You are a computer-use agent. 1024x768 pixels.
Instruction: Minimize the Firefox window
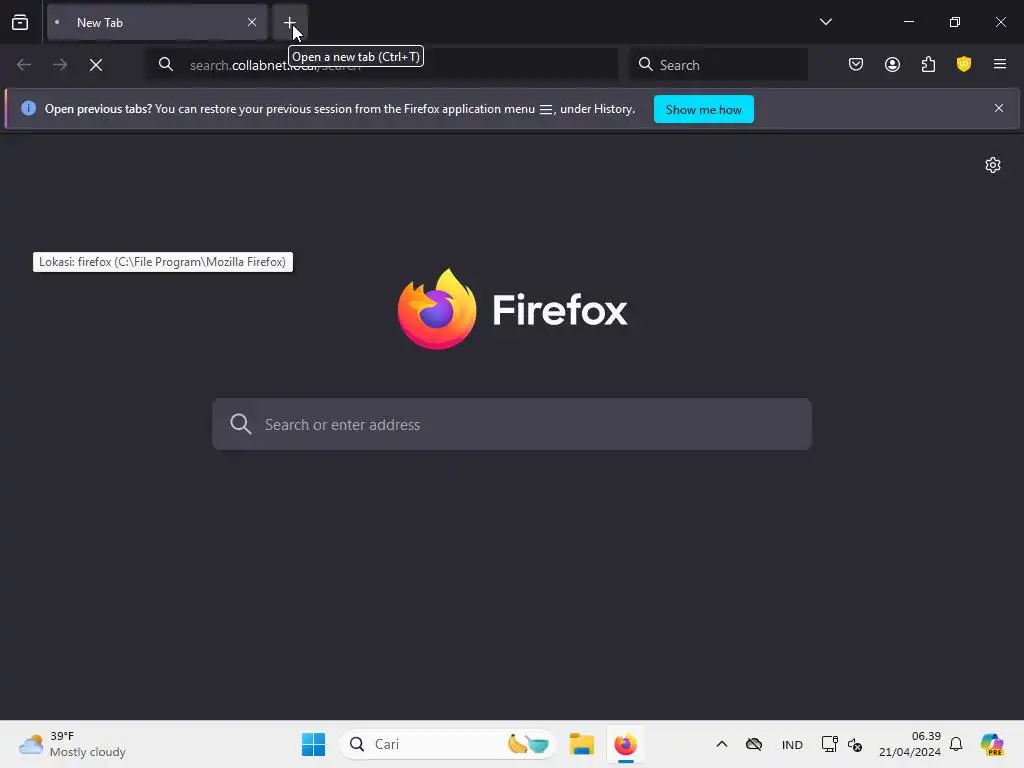[x=909, y=22]
